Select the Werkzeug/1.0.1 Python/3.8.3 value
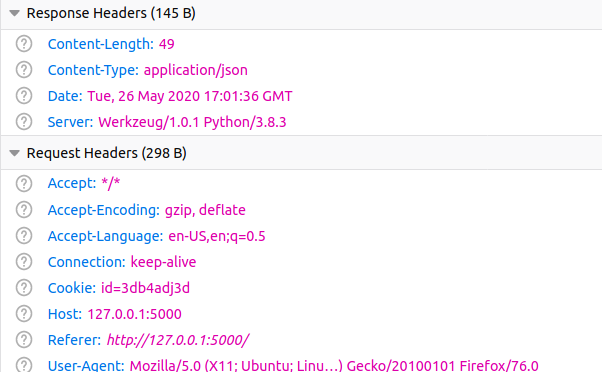The image size is (602, 372). 192,122
